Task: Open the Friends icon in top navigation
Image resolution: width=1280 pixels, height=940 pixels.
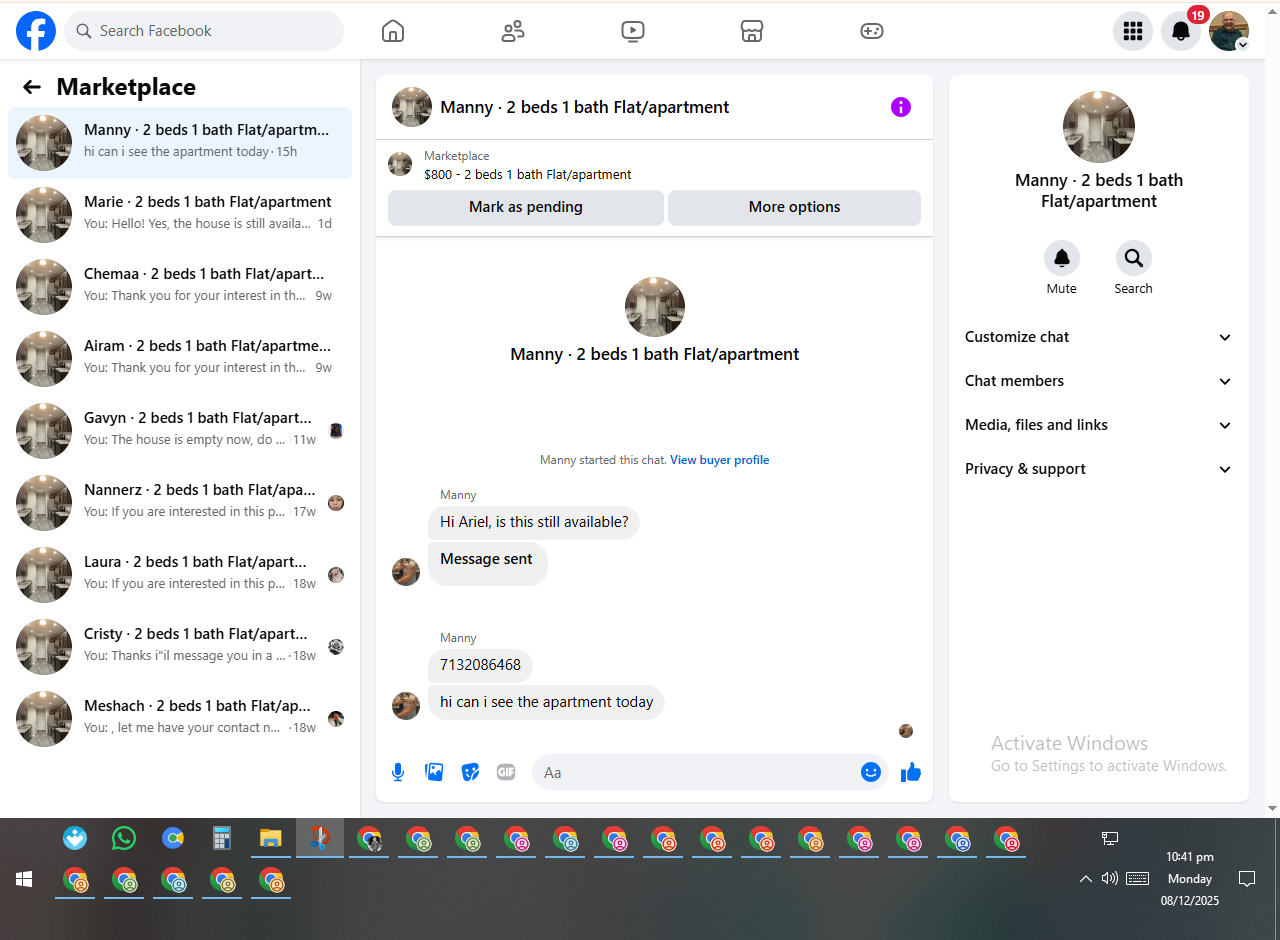Action: coord(513,31)
